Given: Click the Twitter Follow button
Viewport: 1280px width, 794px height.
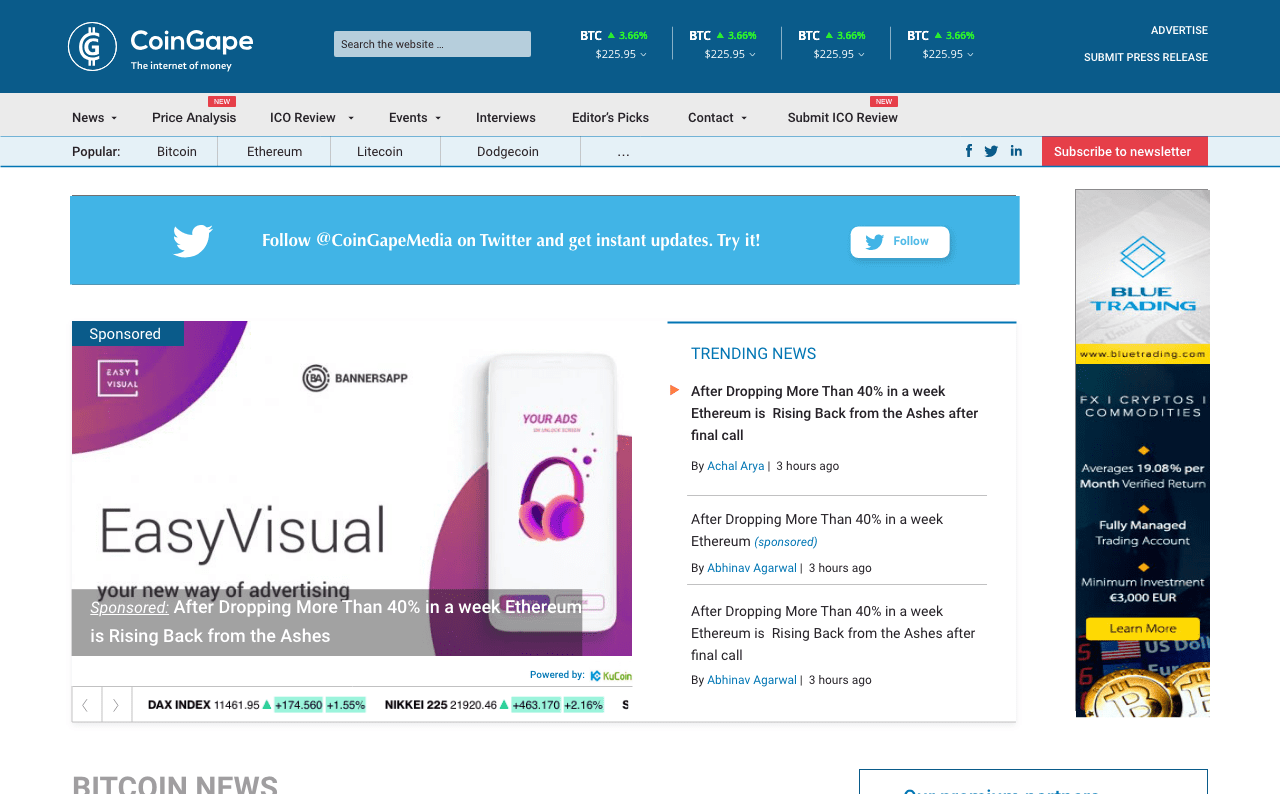Looking at the screenshot, I should [x=900, y=242].
